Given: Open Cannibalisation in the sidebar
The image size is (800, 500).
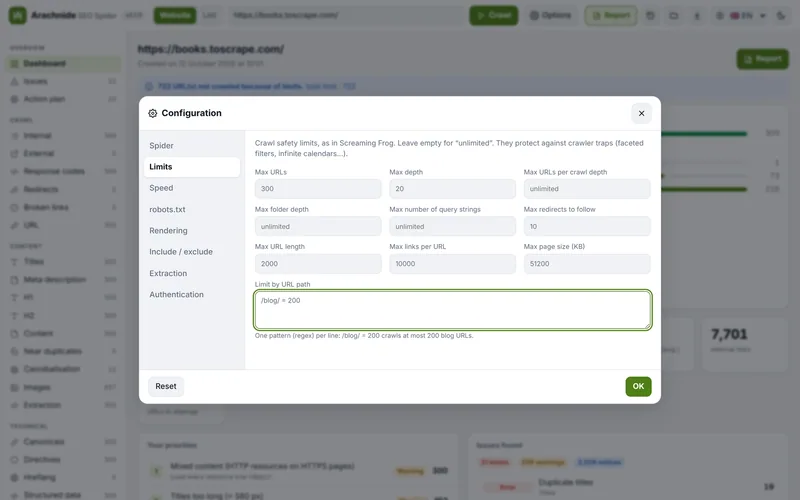Looking at the screenshot, I should [64, 369].
